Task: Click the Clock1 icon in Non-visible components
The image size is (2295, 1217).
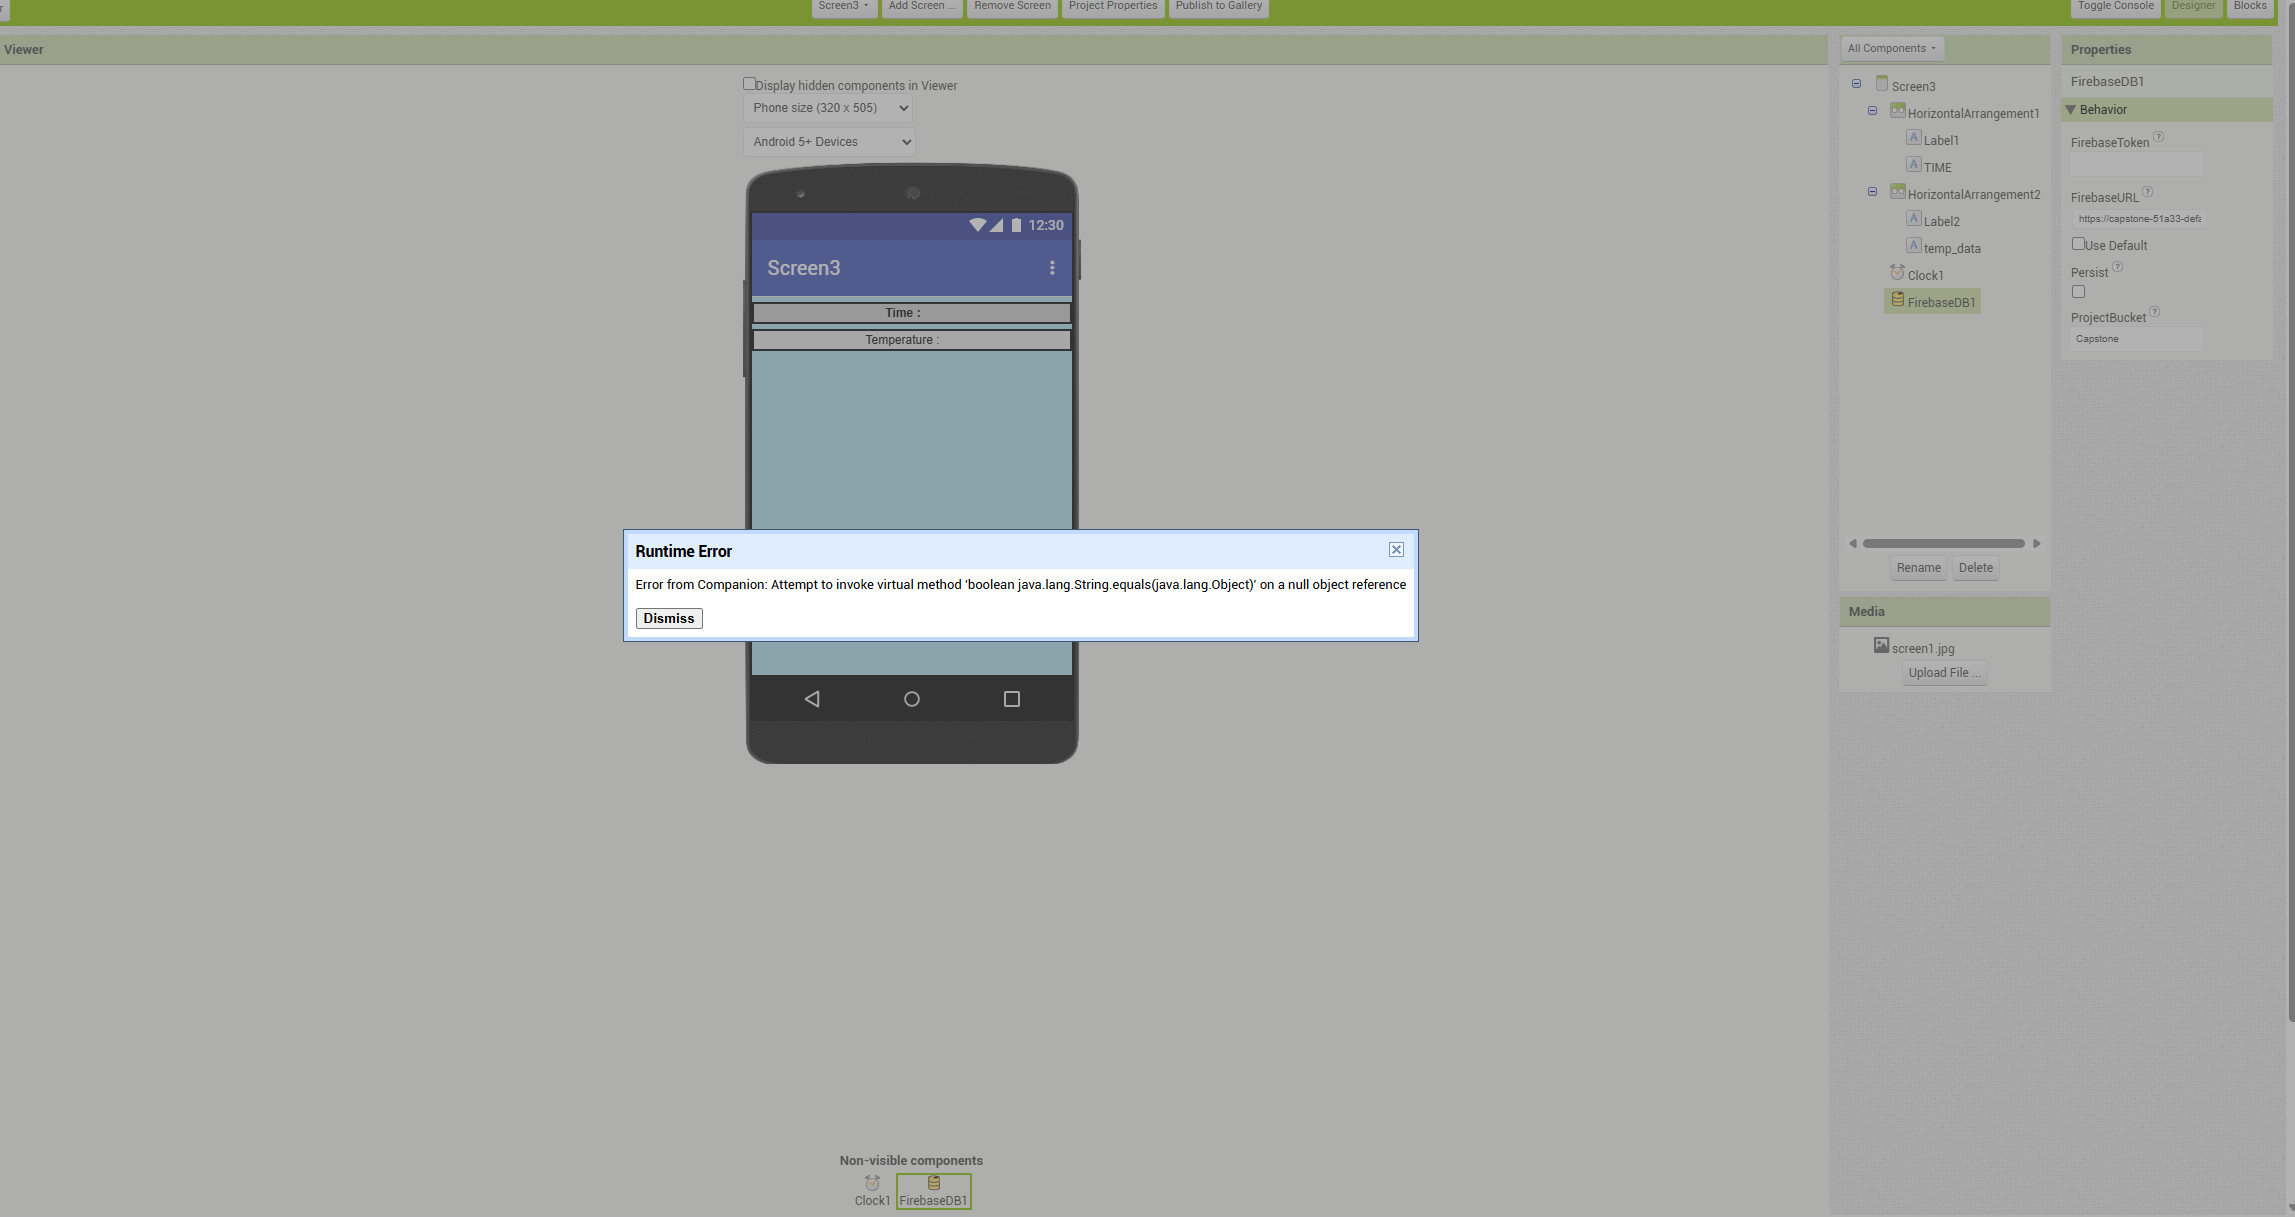Action: pos(872,1183)
